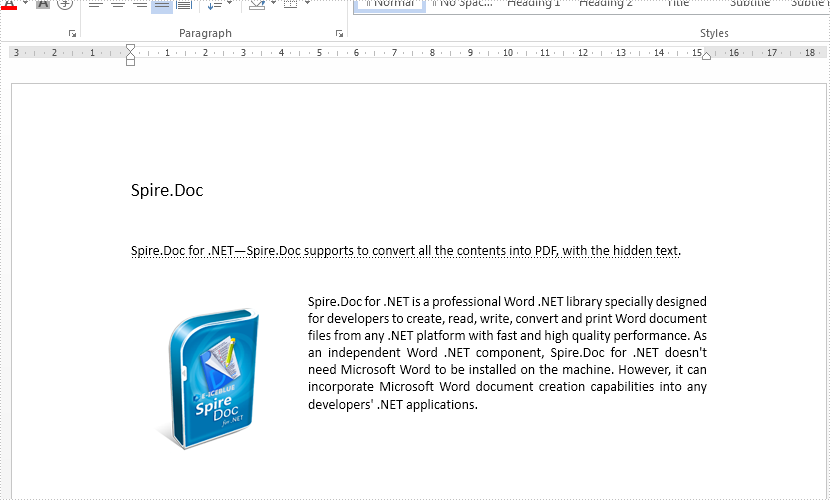The height and width of the screenshot is (500, 830).
Task: Click the Styles group label
Action: click(714, 33)
